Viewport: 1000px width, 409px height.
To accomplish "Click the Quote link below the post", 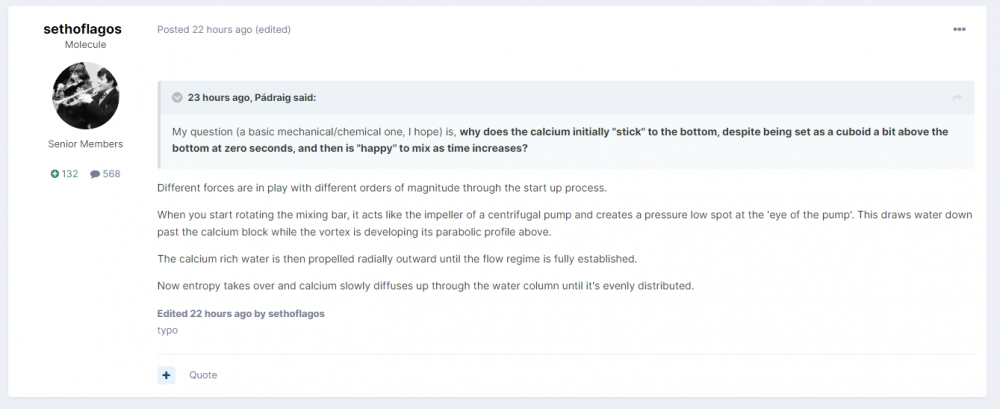I will coord(203,375).
